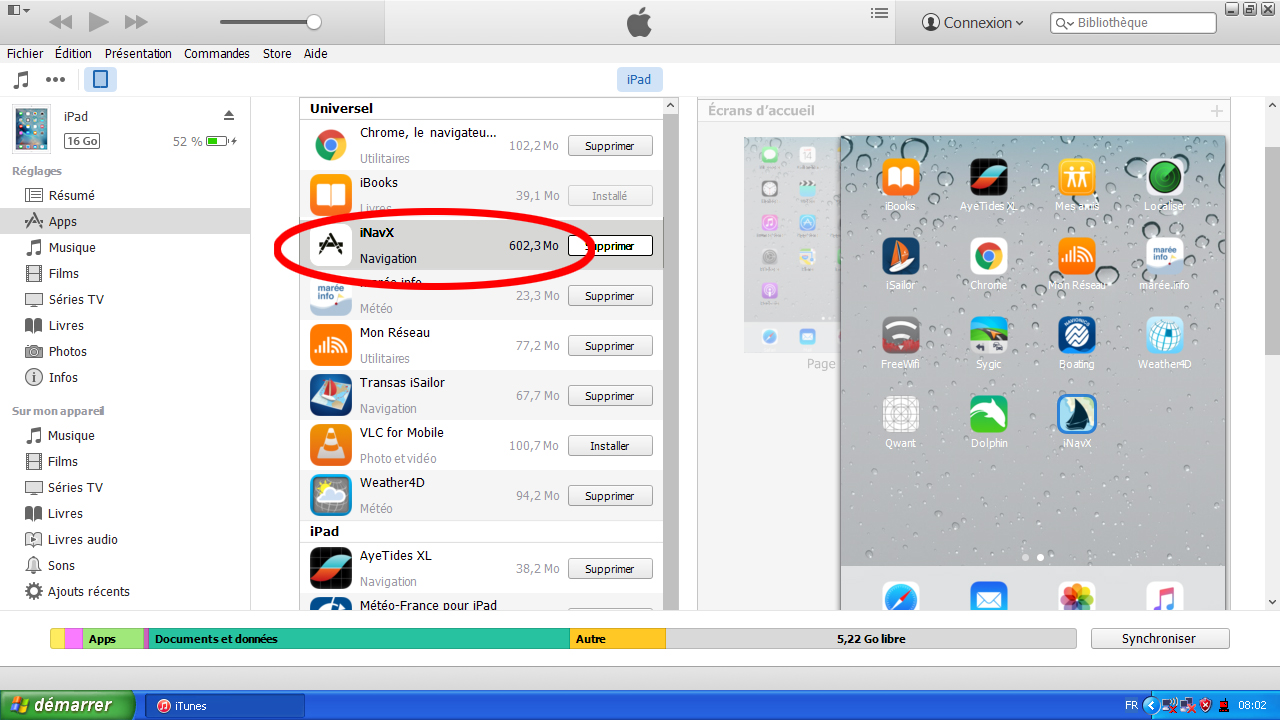The image size is (1280, 720).
Task: Open the Windows démarrer menu
Action: click(67, 705)
